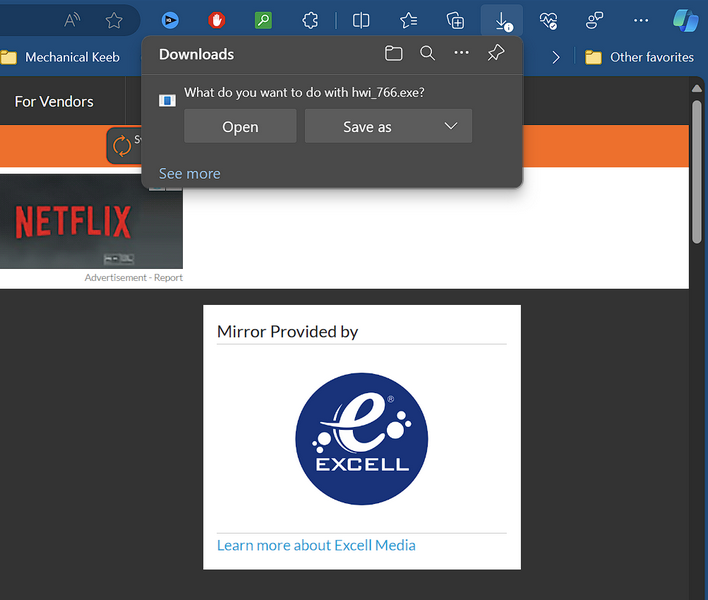The image size is (708, 600).
Task: Open the Copilot sidebar icon
Action: point(685,20)
